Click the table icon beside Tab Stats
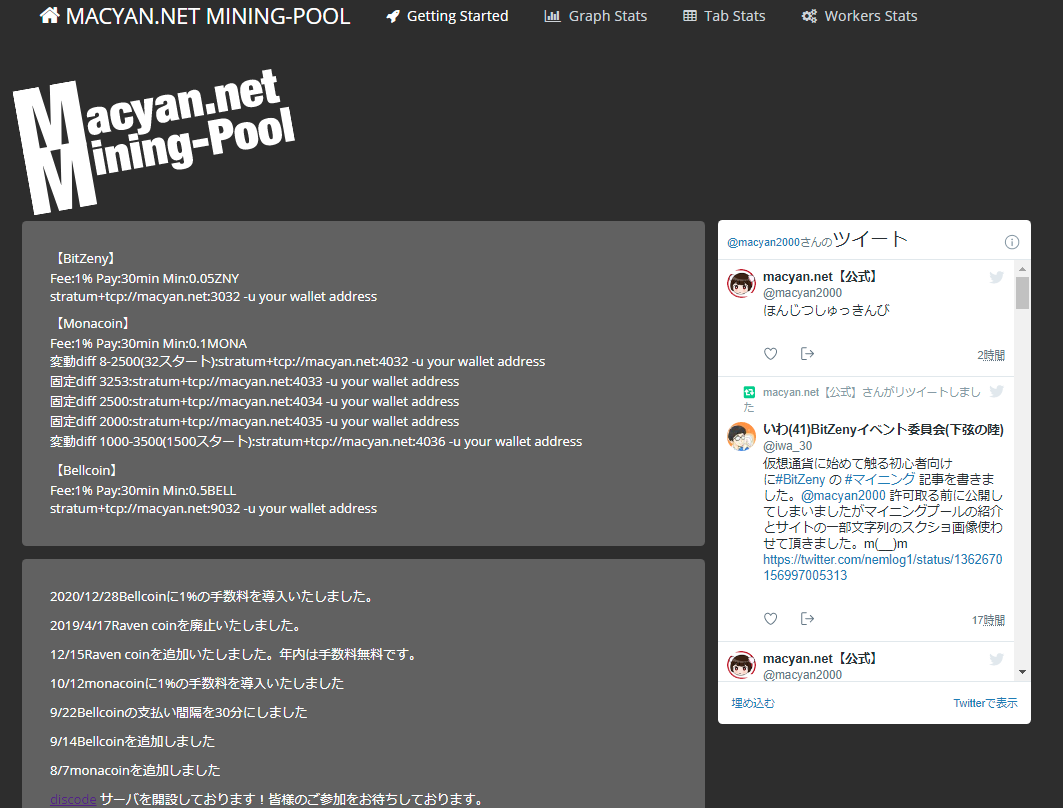This screenshot has width=1063, height=808. click(690, 15)
